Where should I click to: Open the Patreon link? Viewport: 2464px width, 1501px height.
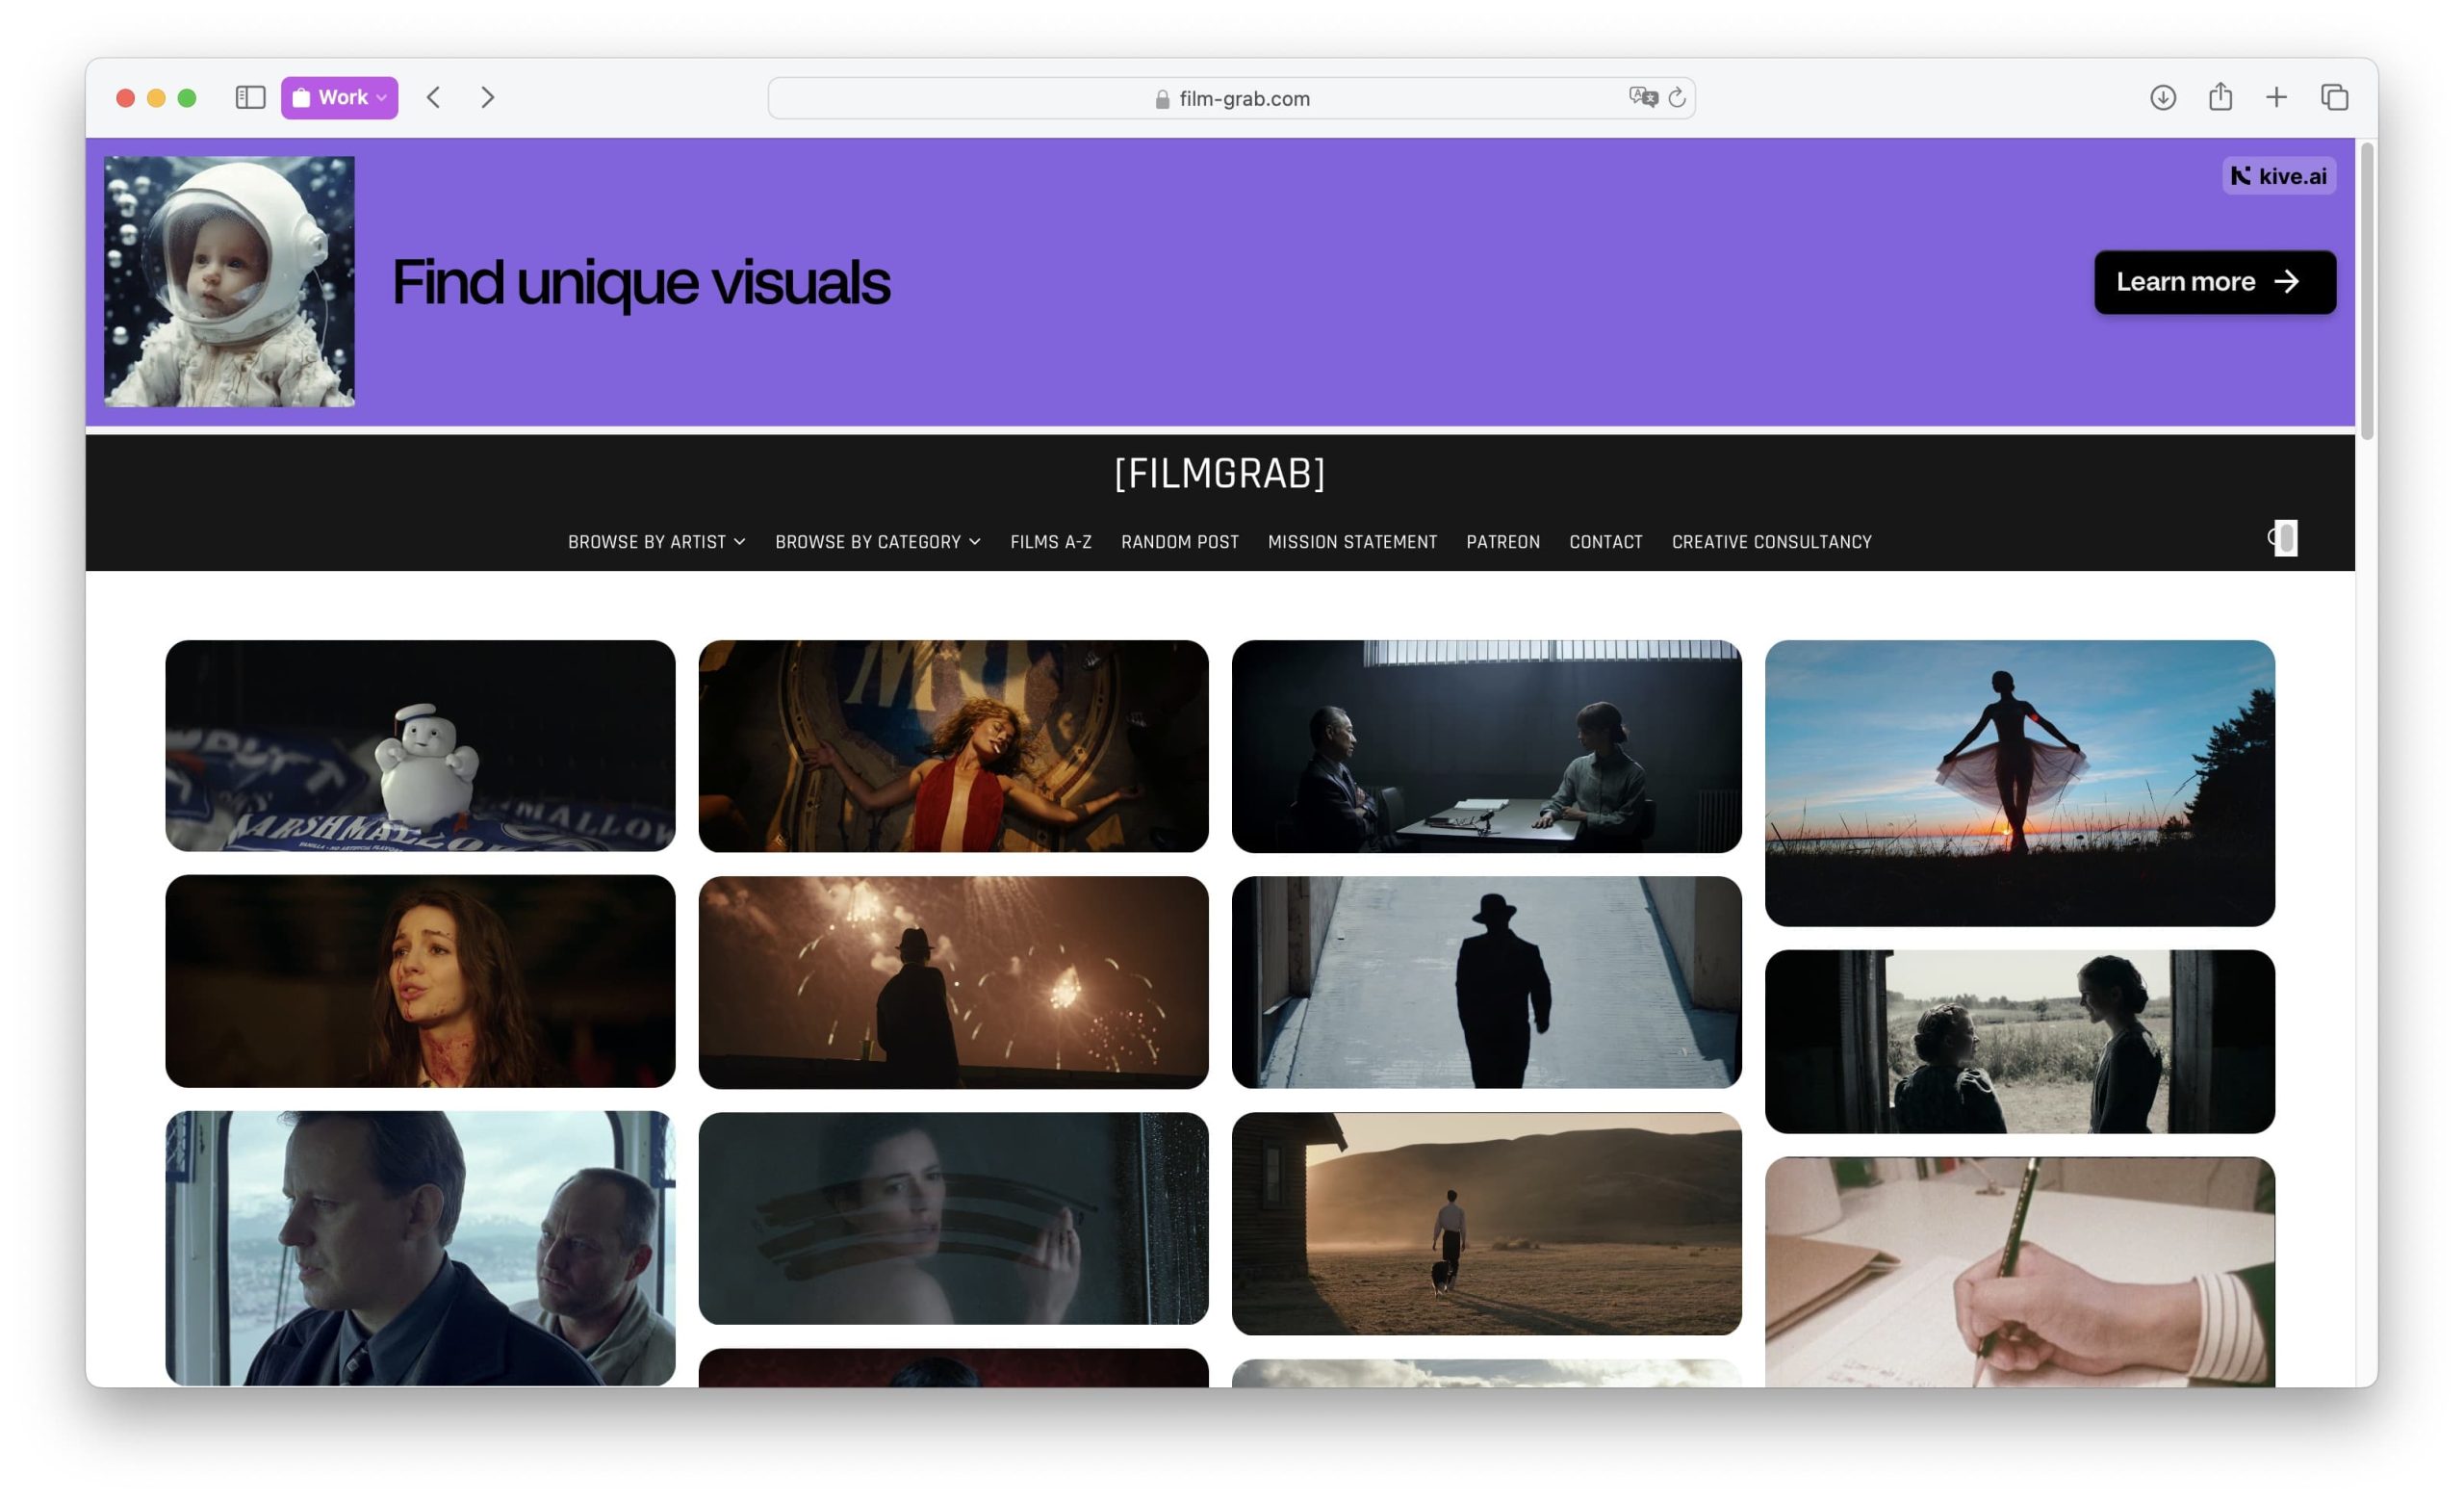(x=1502, y=542)
